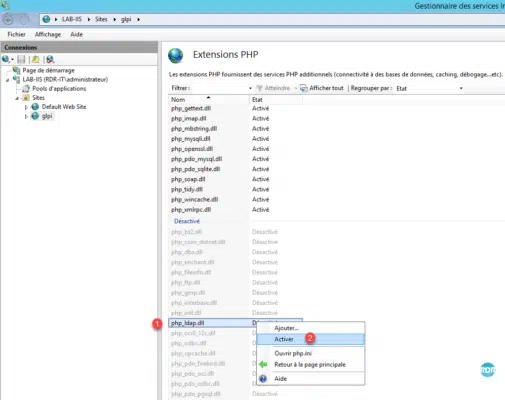Collapse the Sites tree node
The height and width of the screenshot is (400, 505).
tap(17, 98)
